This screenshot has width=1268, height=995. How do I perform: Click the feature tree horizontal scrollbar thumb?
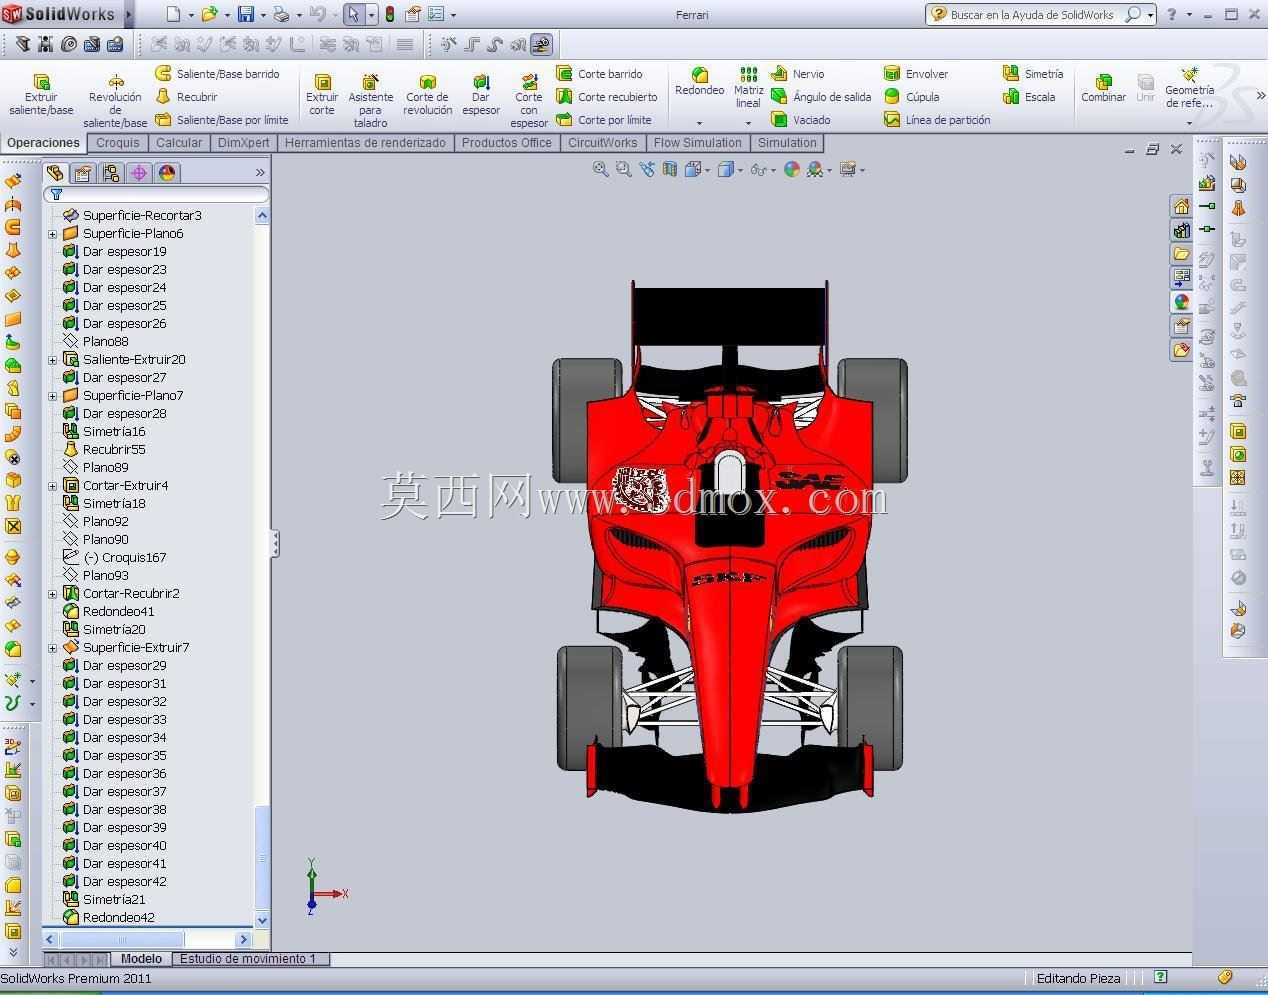[x=122, y=939]
